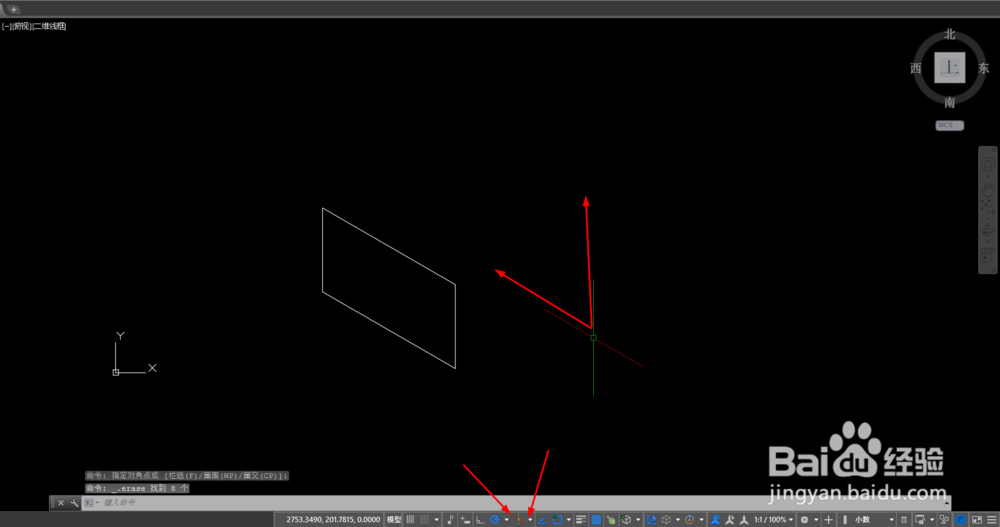
Task: Toggle dynamic UCS icon
Action: 652,519
